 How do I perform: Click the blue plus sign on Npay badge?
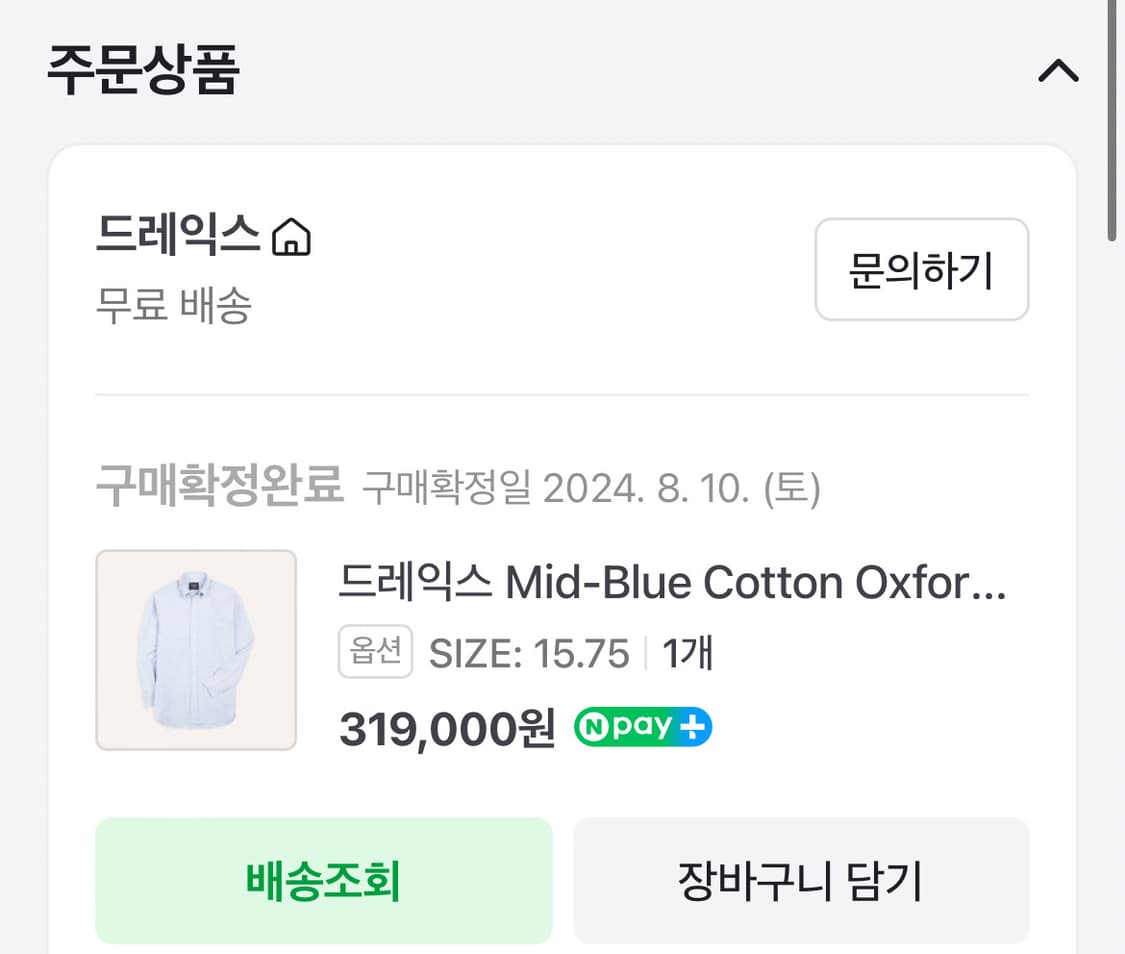[692, 728]
